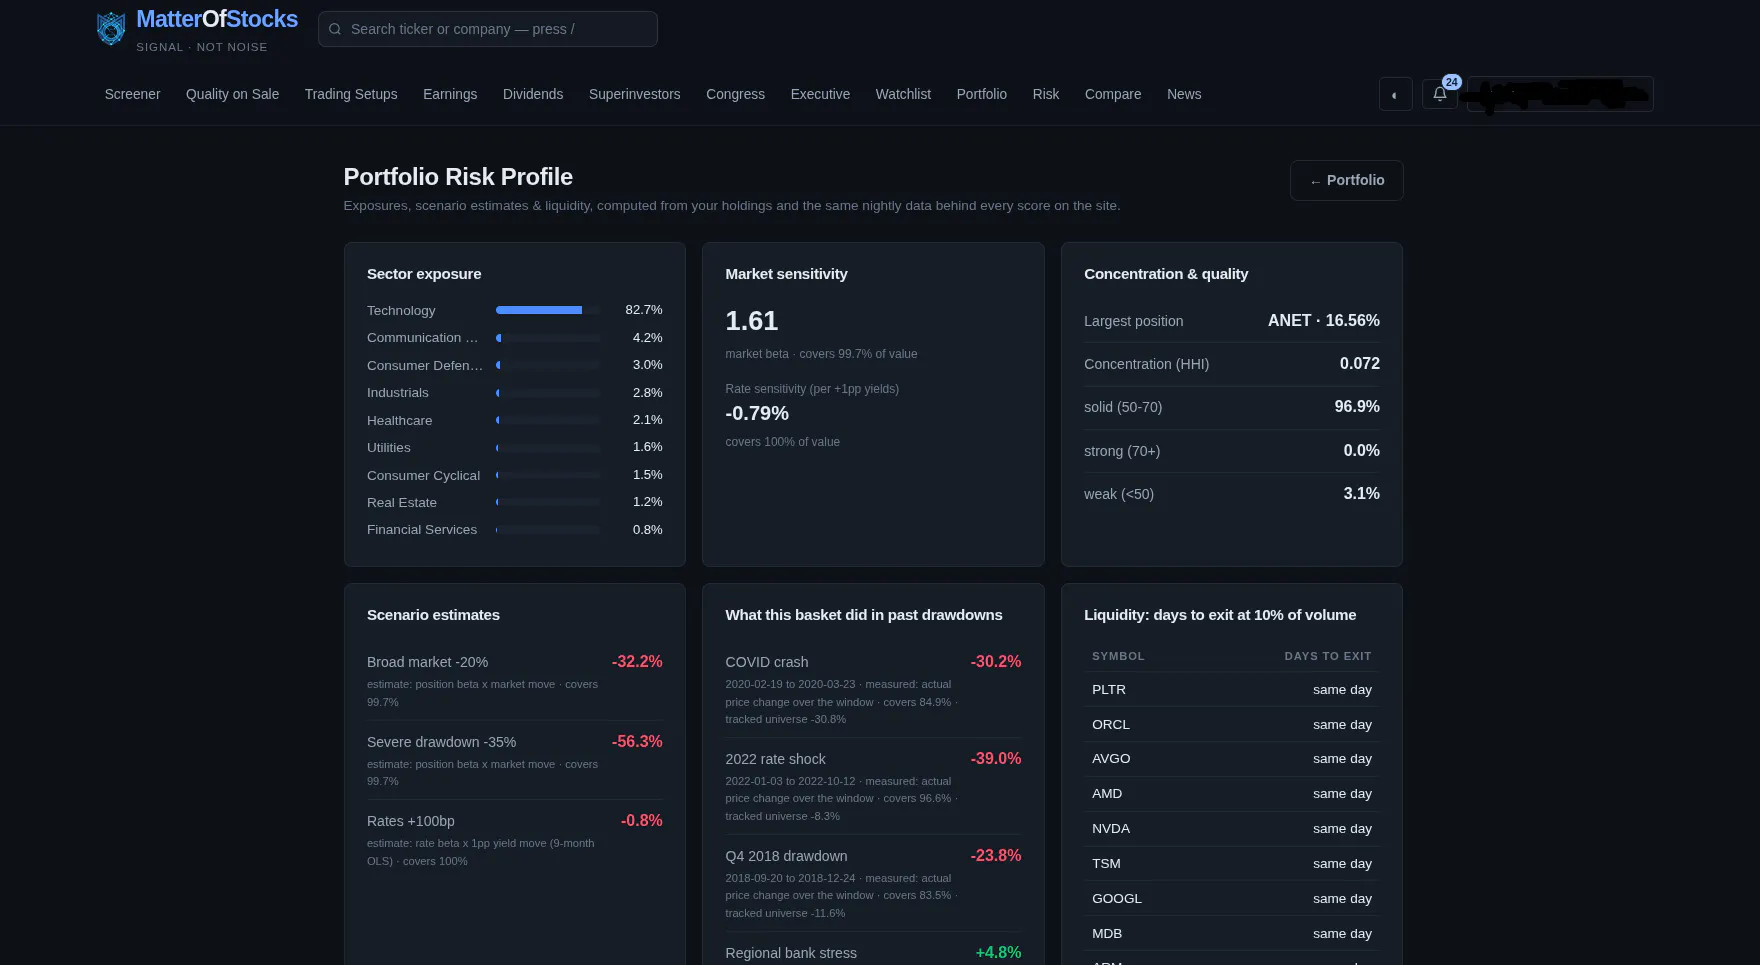Open the News section
Screen dimensions: 1760x965
(x=1184, y=94)
